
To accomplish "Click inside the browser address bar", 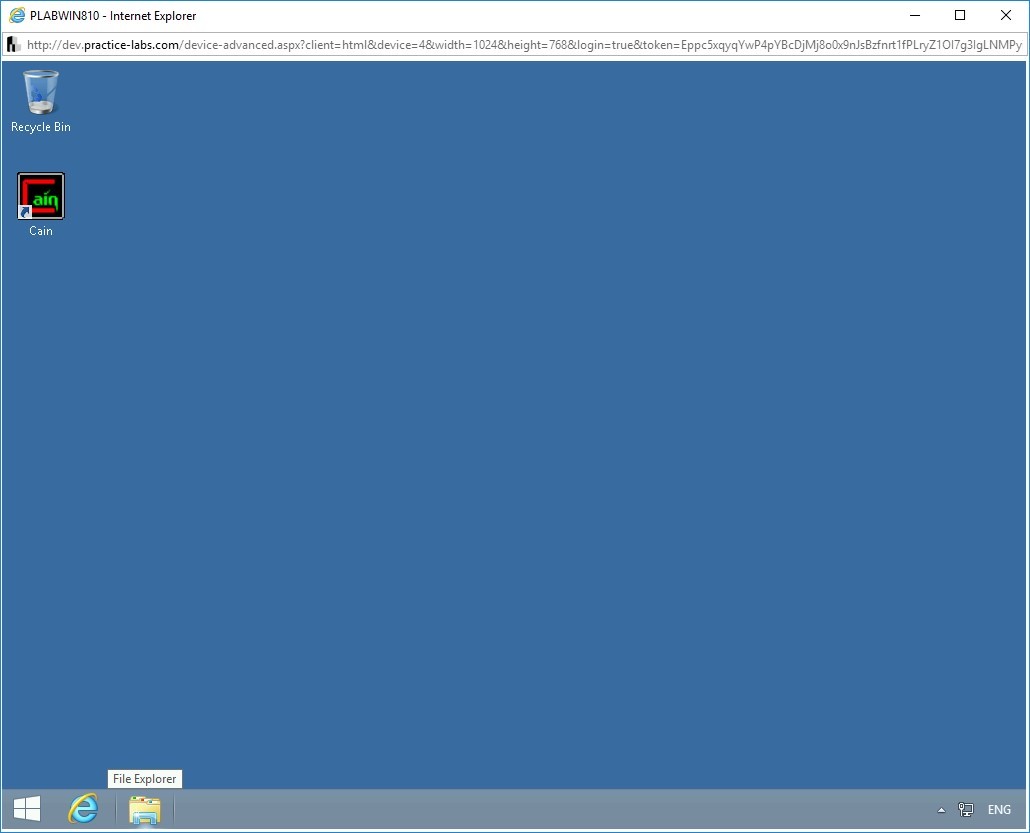I will pyautogui.click(x=500, y=44).
